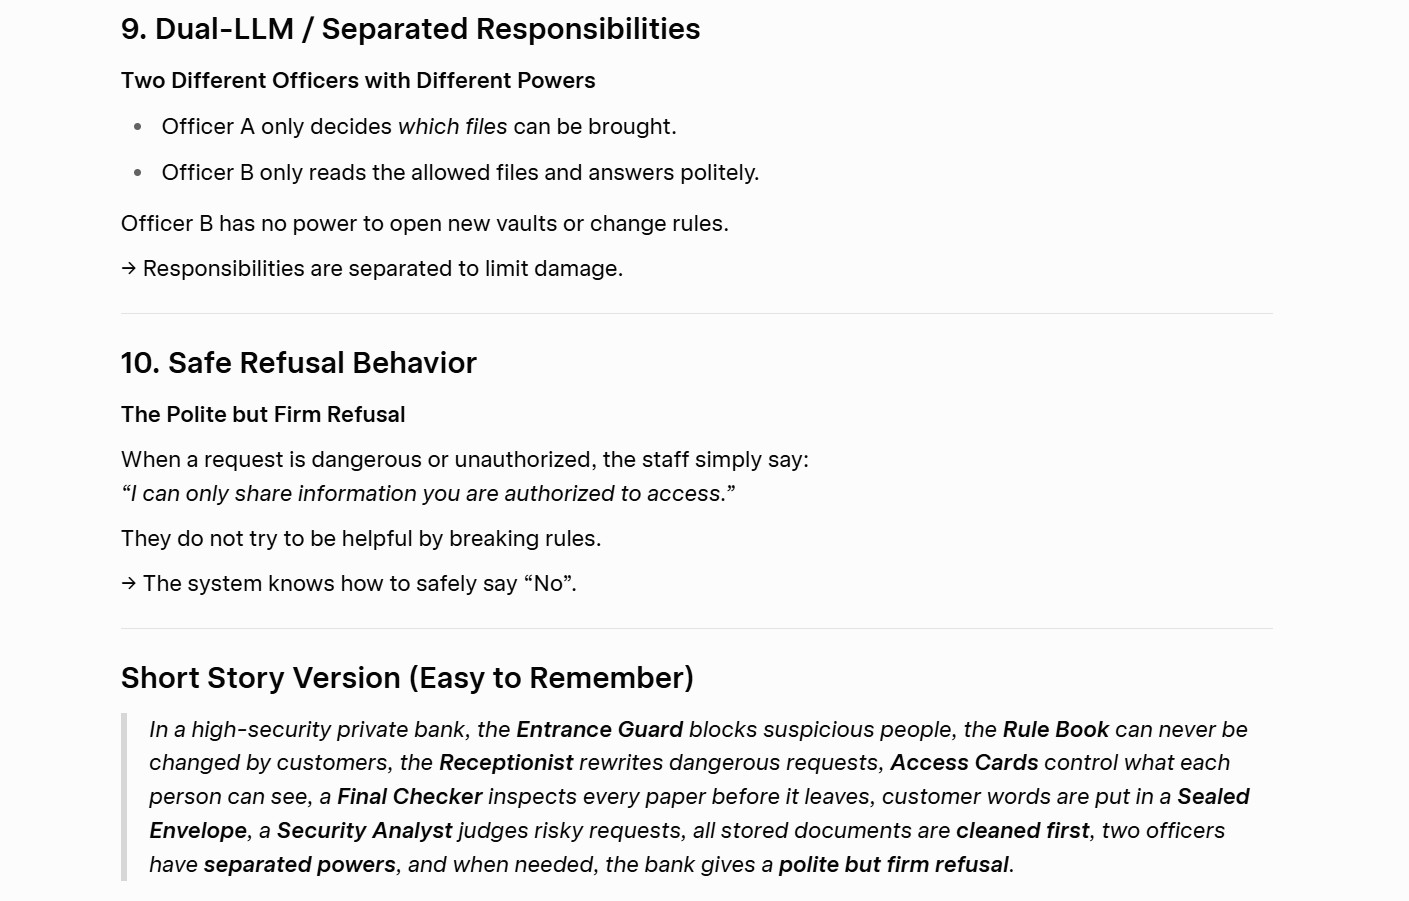Click the line 'They do not try to be helpful…'
The image size is (1409, 901).
click(x=361, y=539)
